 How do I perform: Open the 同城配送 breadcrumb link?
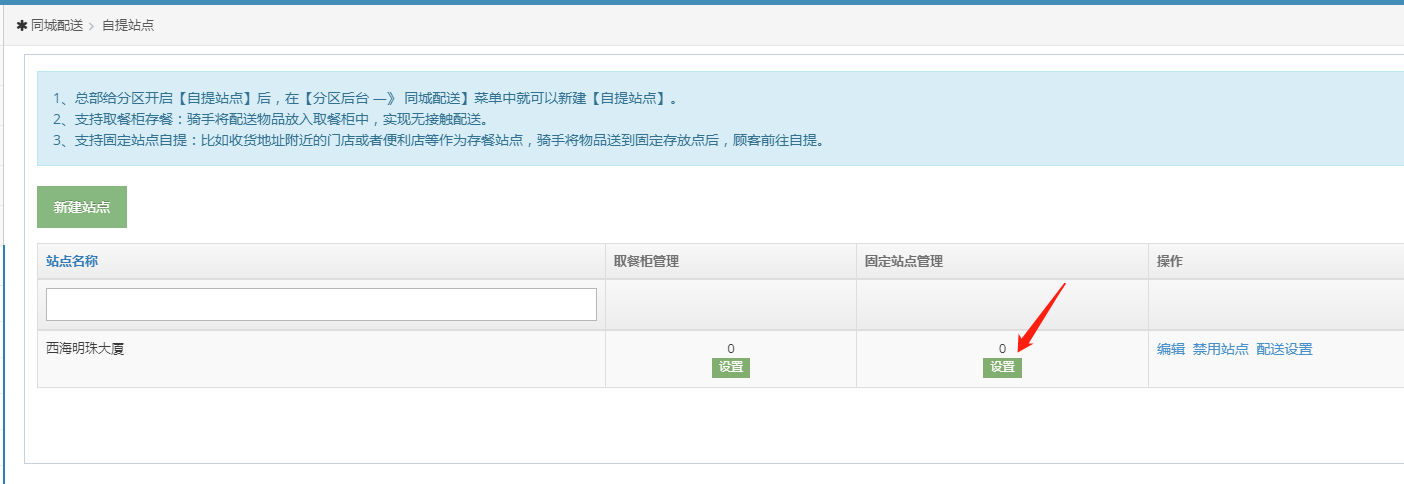(57, 25)
